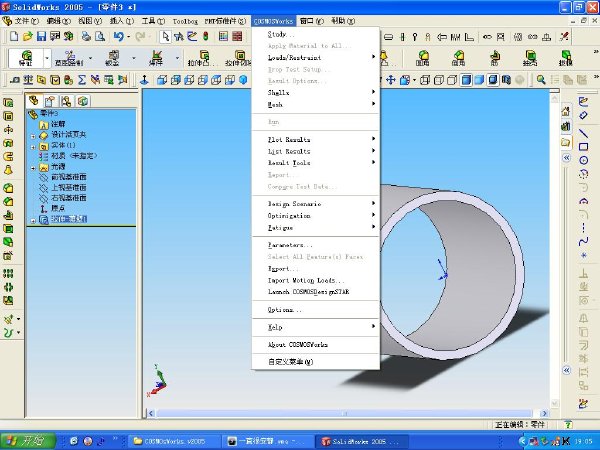Toggle shaded display mode
The width and height of the screenshot is (600, 450).
pos(479,80)
